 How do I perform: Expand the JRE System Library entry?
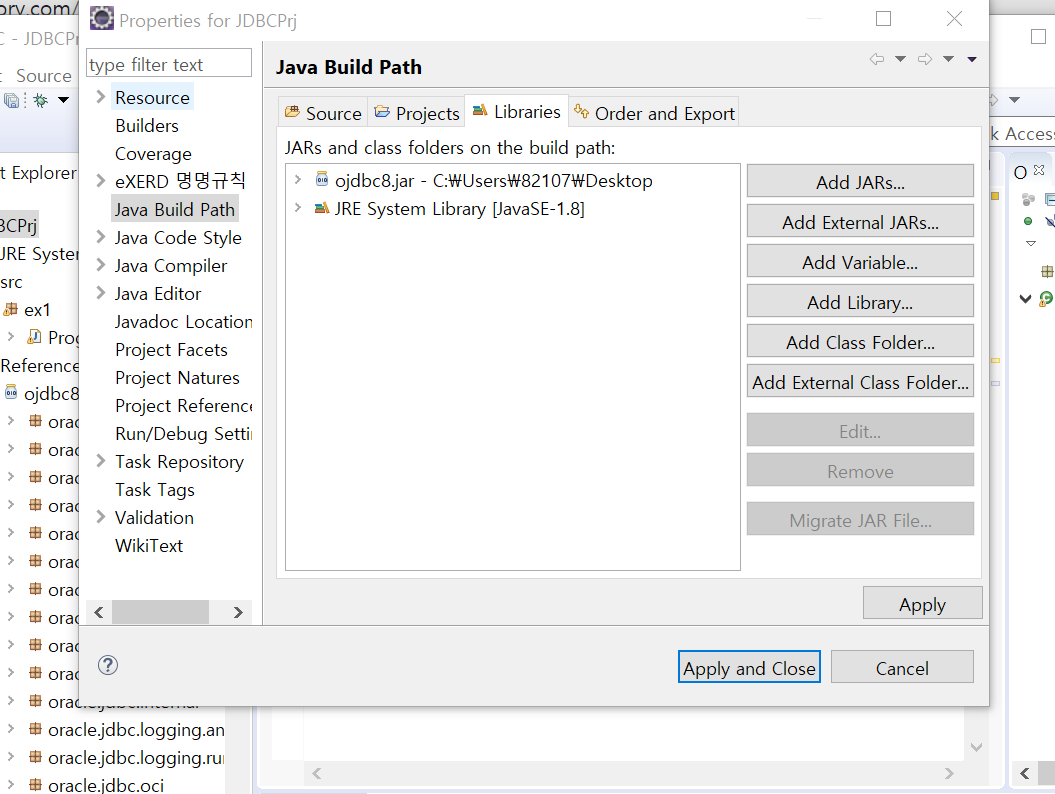297,208
